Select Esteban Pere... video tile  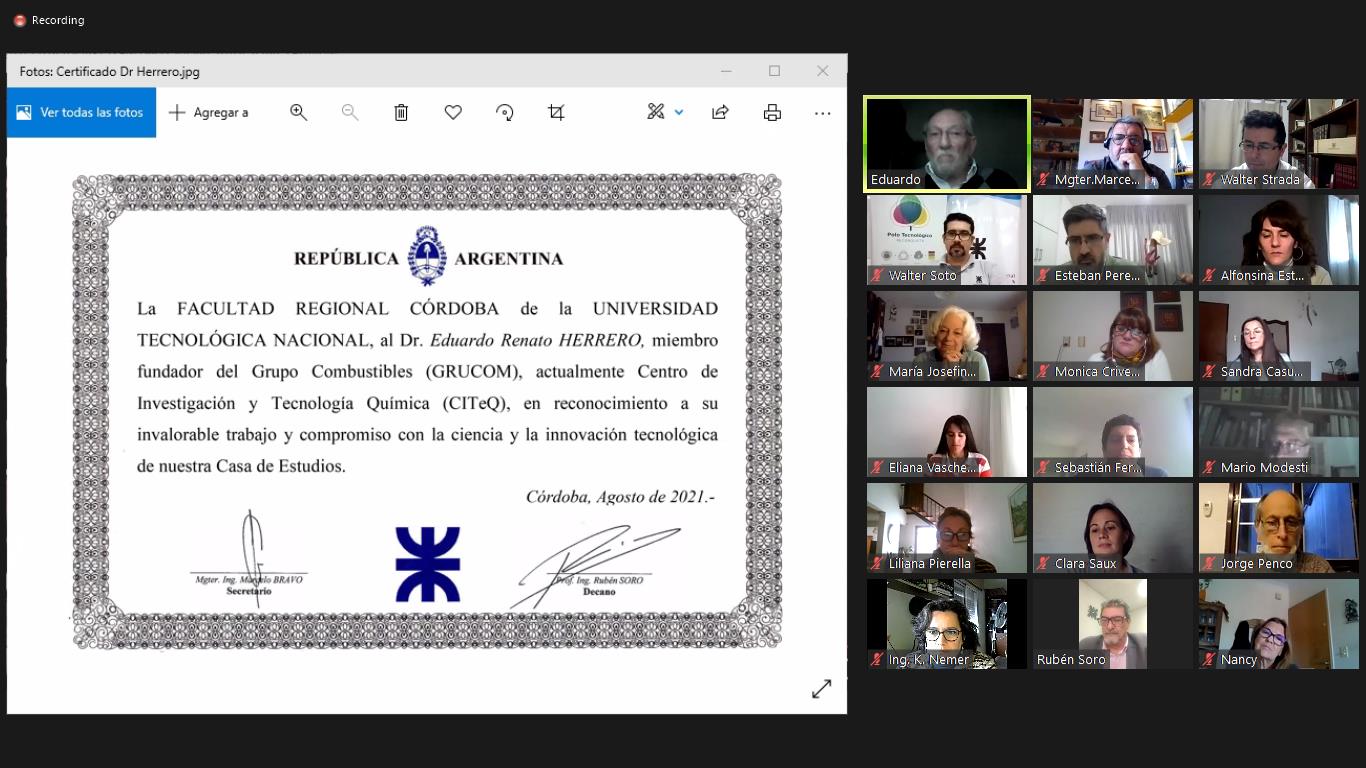[x=1113, y=240]
